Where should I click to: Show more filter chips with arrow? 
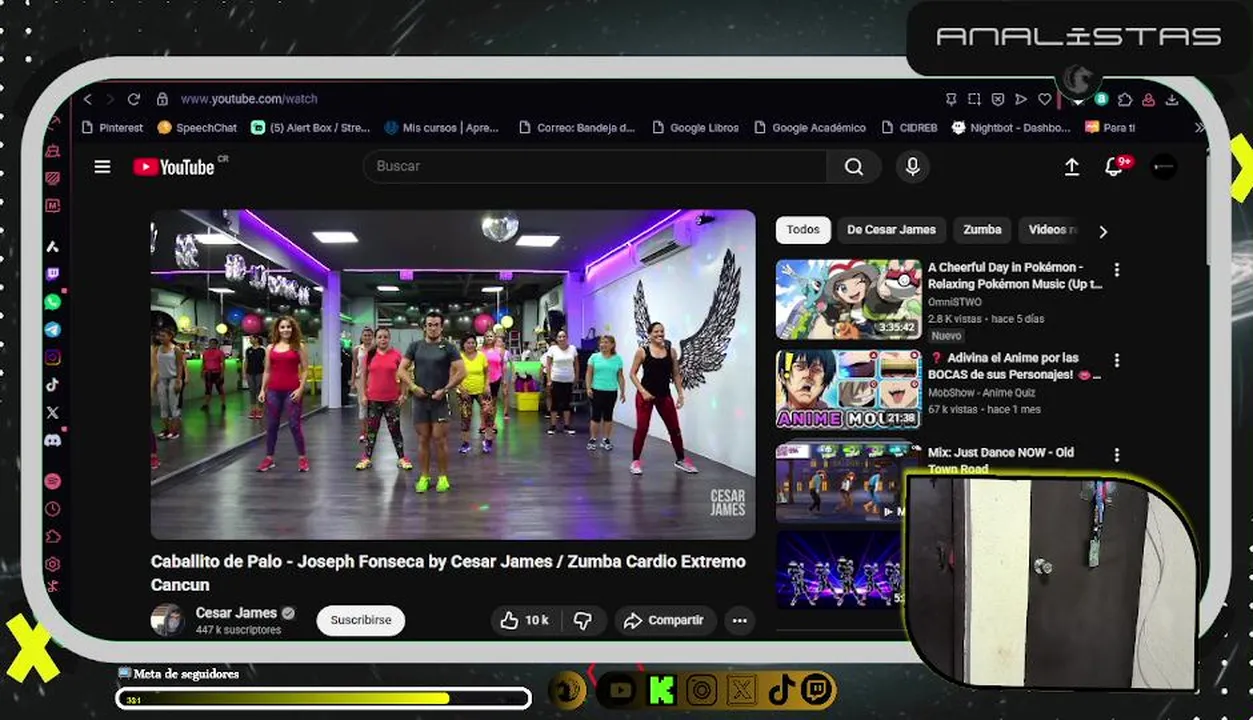coord(1103,232)
